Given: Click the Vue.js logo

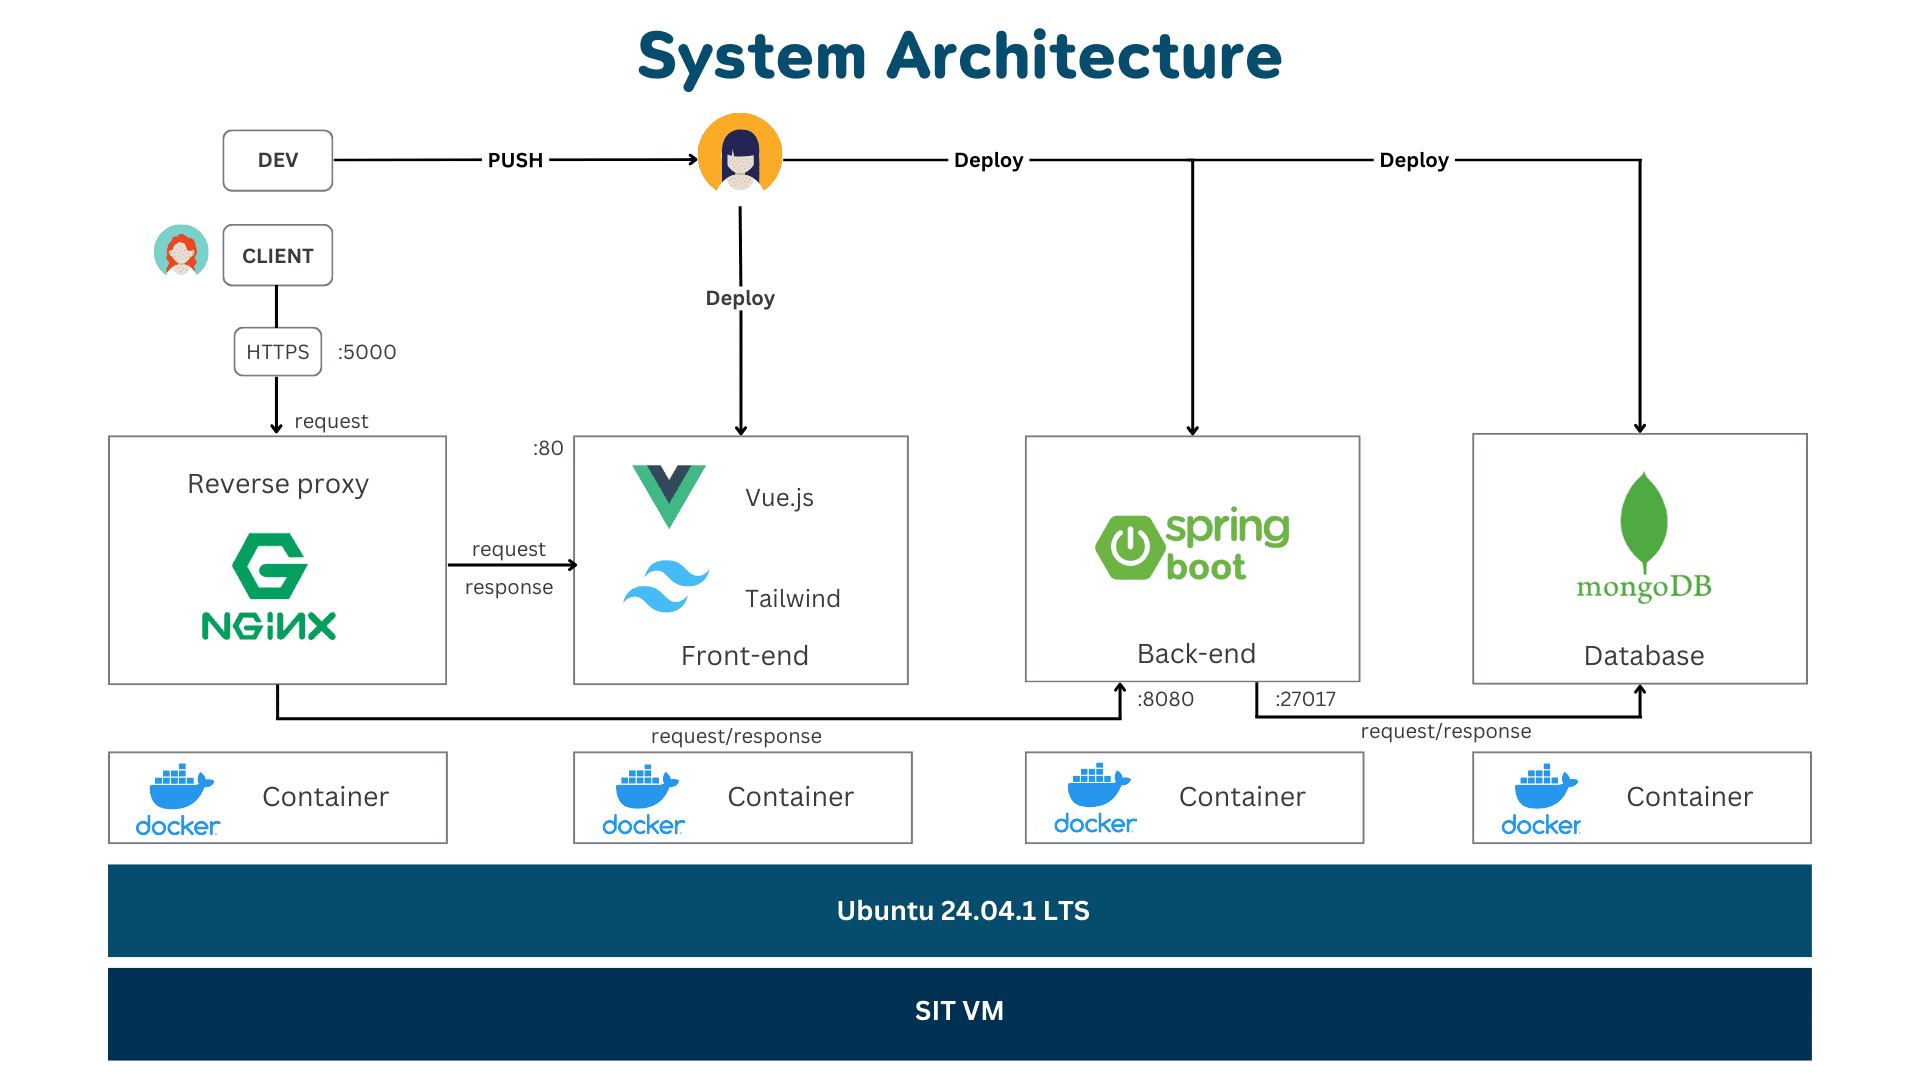Looking at the screenshot, I should tap(669, 496).
